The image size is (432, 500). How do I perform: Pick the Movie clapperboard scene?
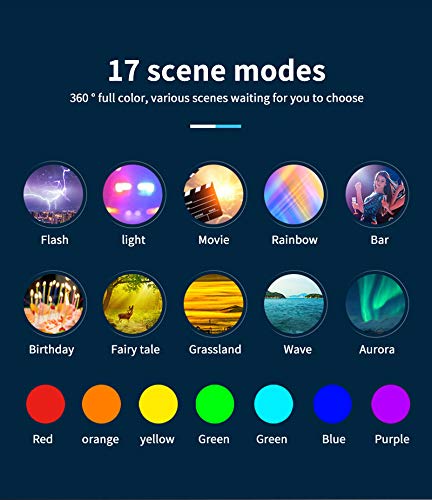coord(214,194)
